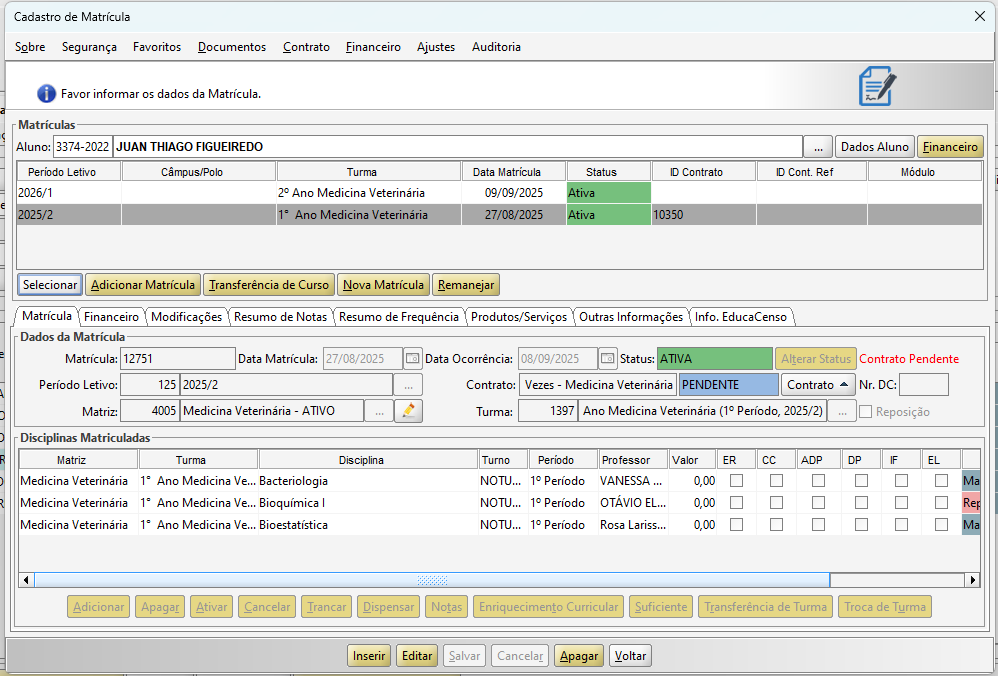Viewport: 998px width, 676px height.
Task: Open Período Letivo lookup ellipsis button
Action: click(408, 384)
